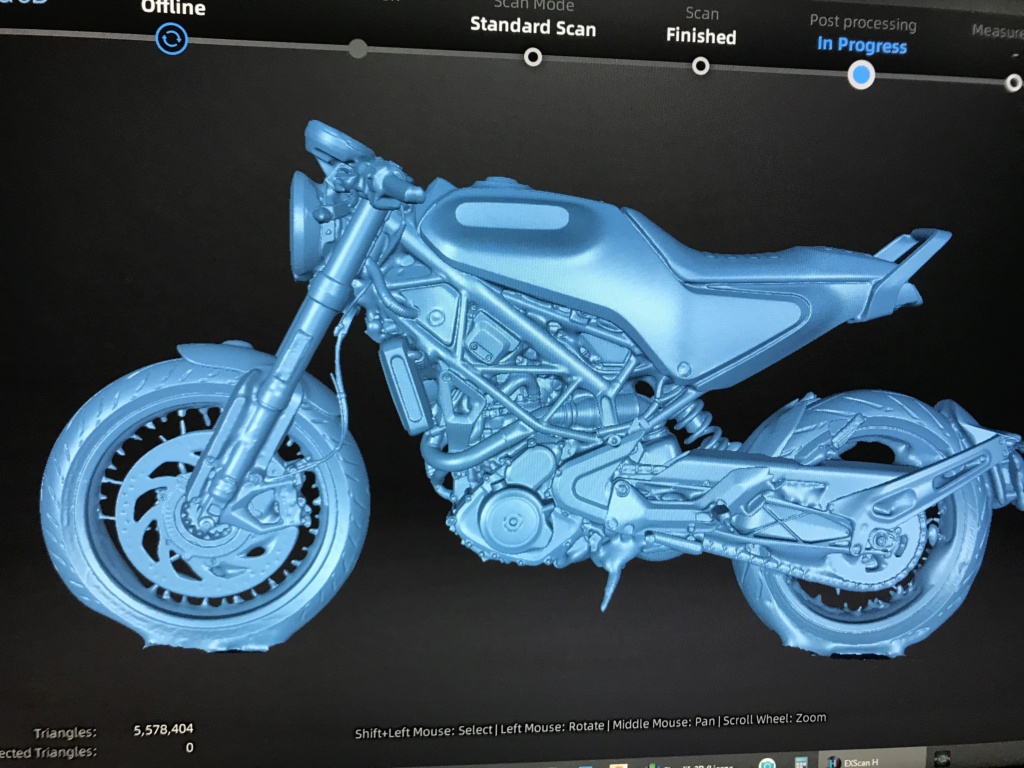Click the selected triangles value 0
The height and width of the screenshot is (768, 1024).
[x=189, y=748]
